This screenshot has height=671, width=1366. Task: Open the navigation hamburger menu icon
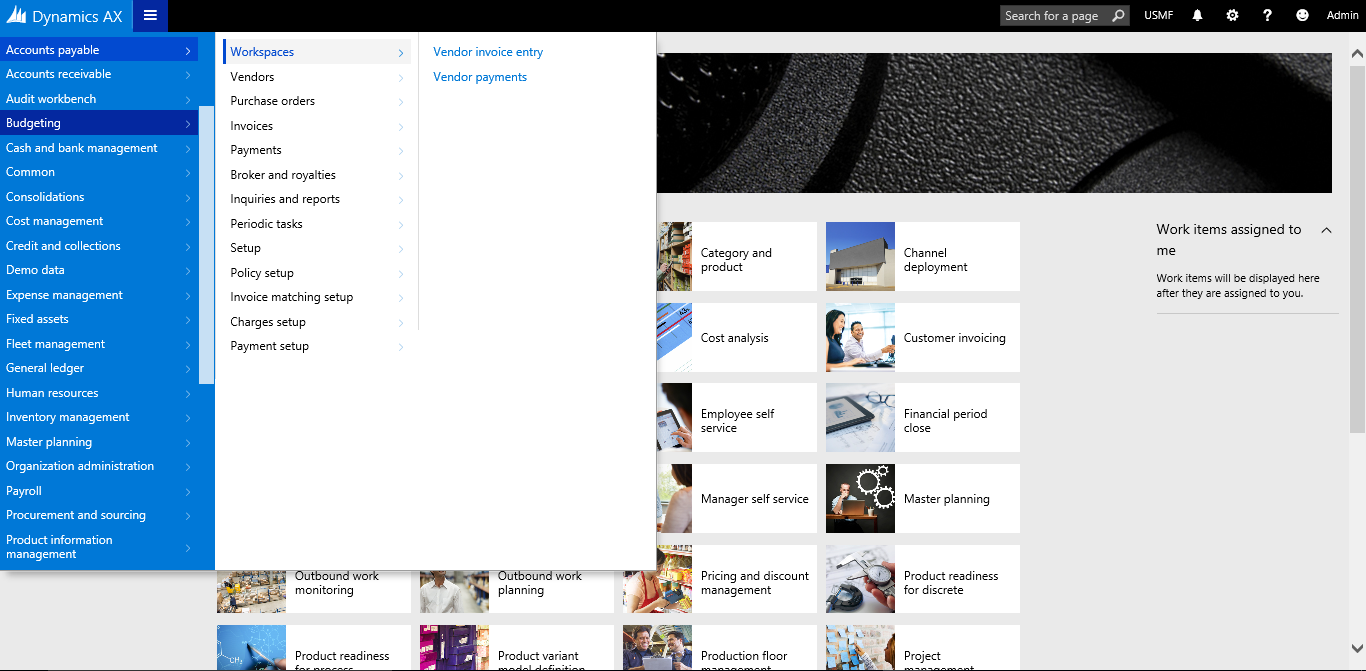click(x=150, y=16)
